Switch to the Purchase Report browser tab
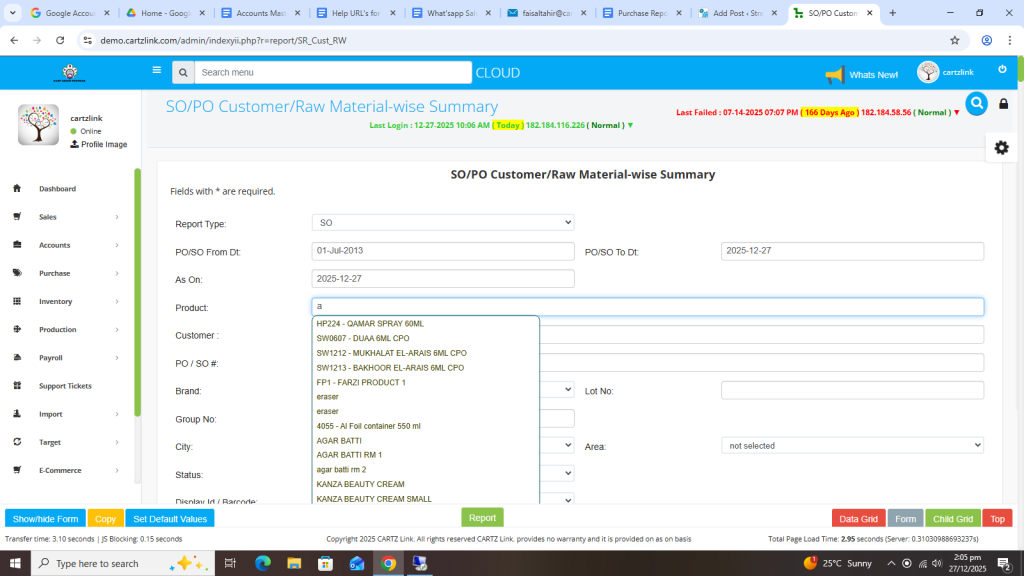Viewport: 1024px width, 576px height. pyautogui.click(x=640, y=13)
